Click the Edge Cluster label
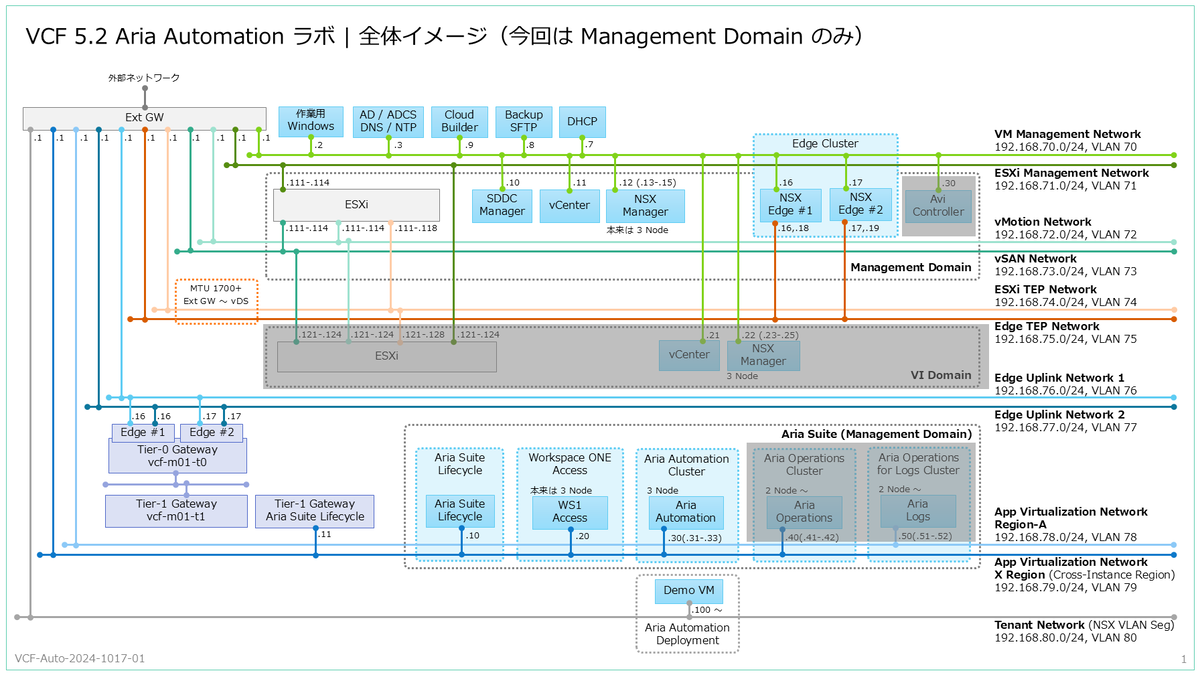Viewport: 1200px width, 675px height. pyautogui.click(x=825, y=144)
